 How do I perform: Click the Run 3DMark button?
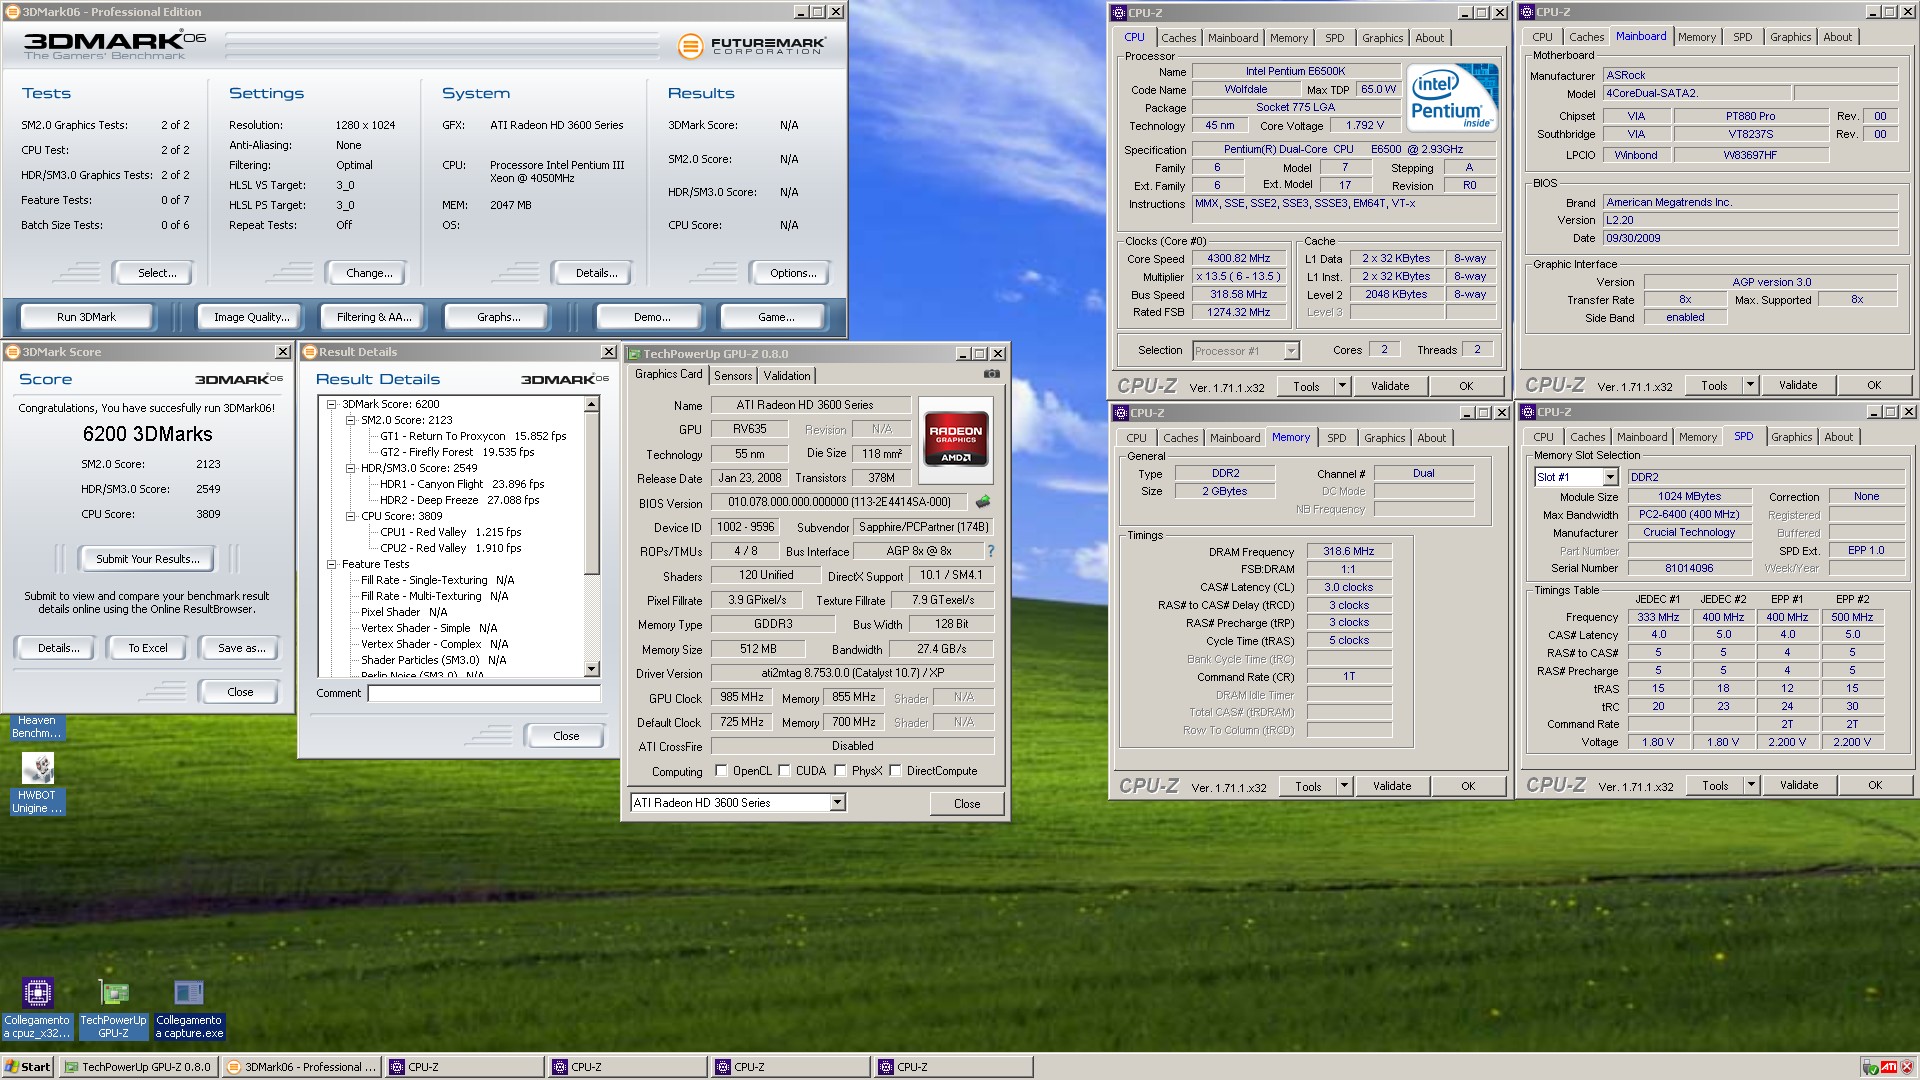click(86, 317)
